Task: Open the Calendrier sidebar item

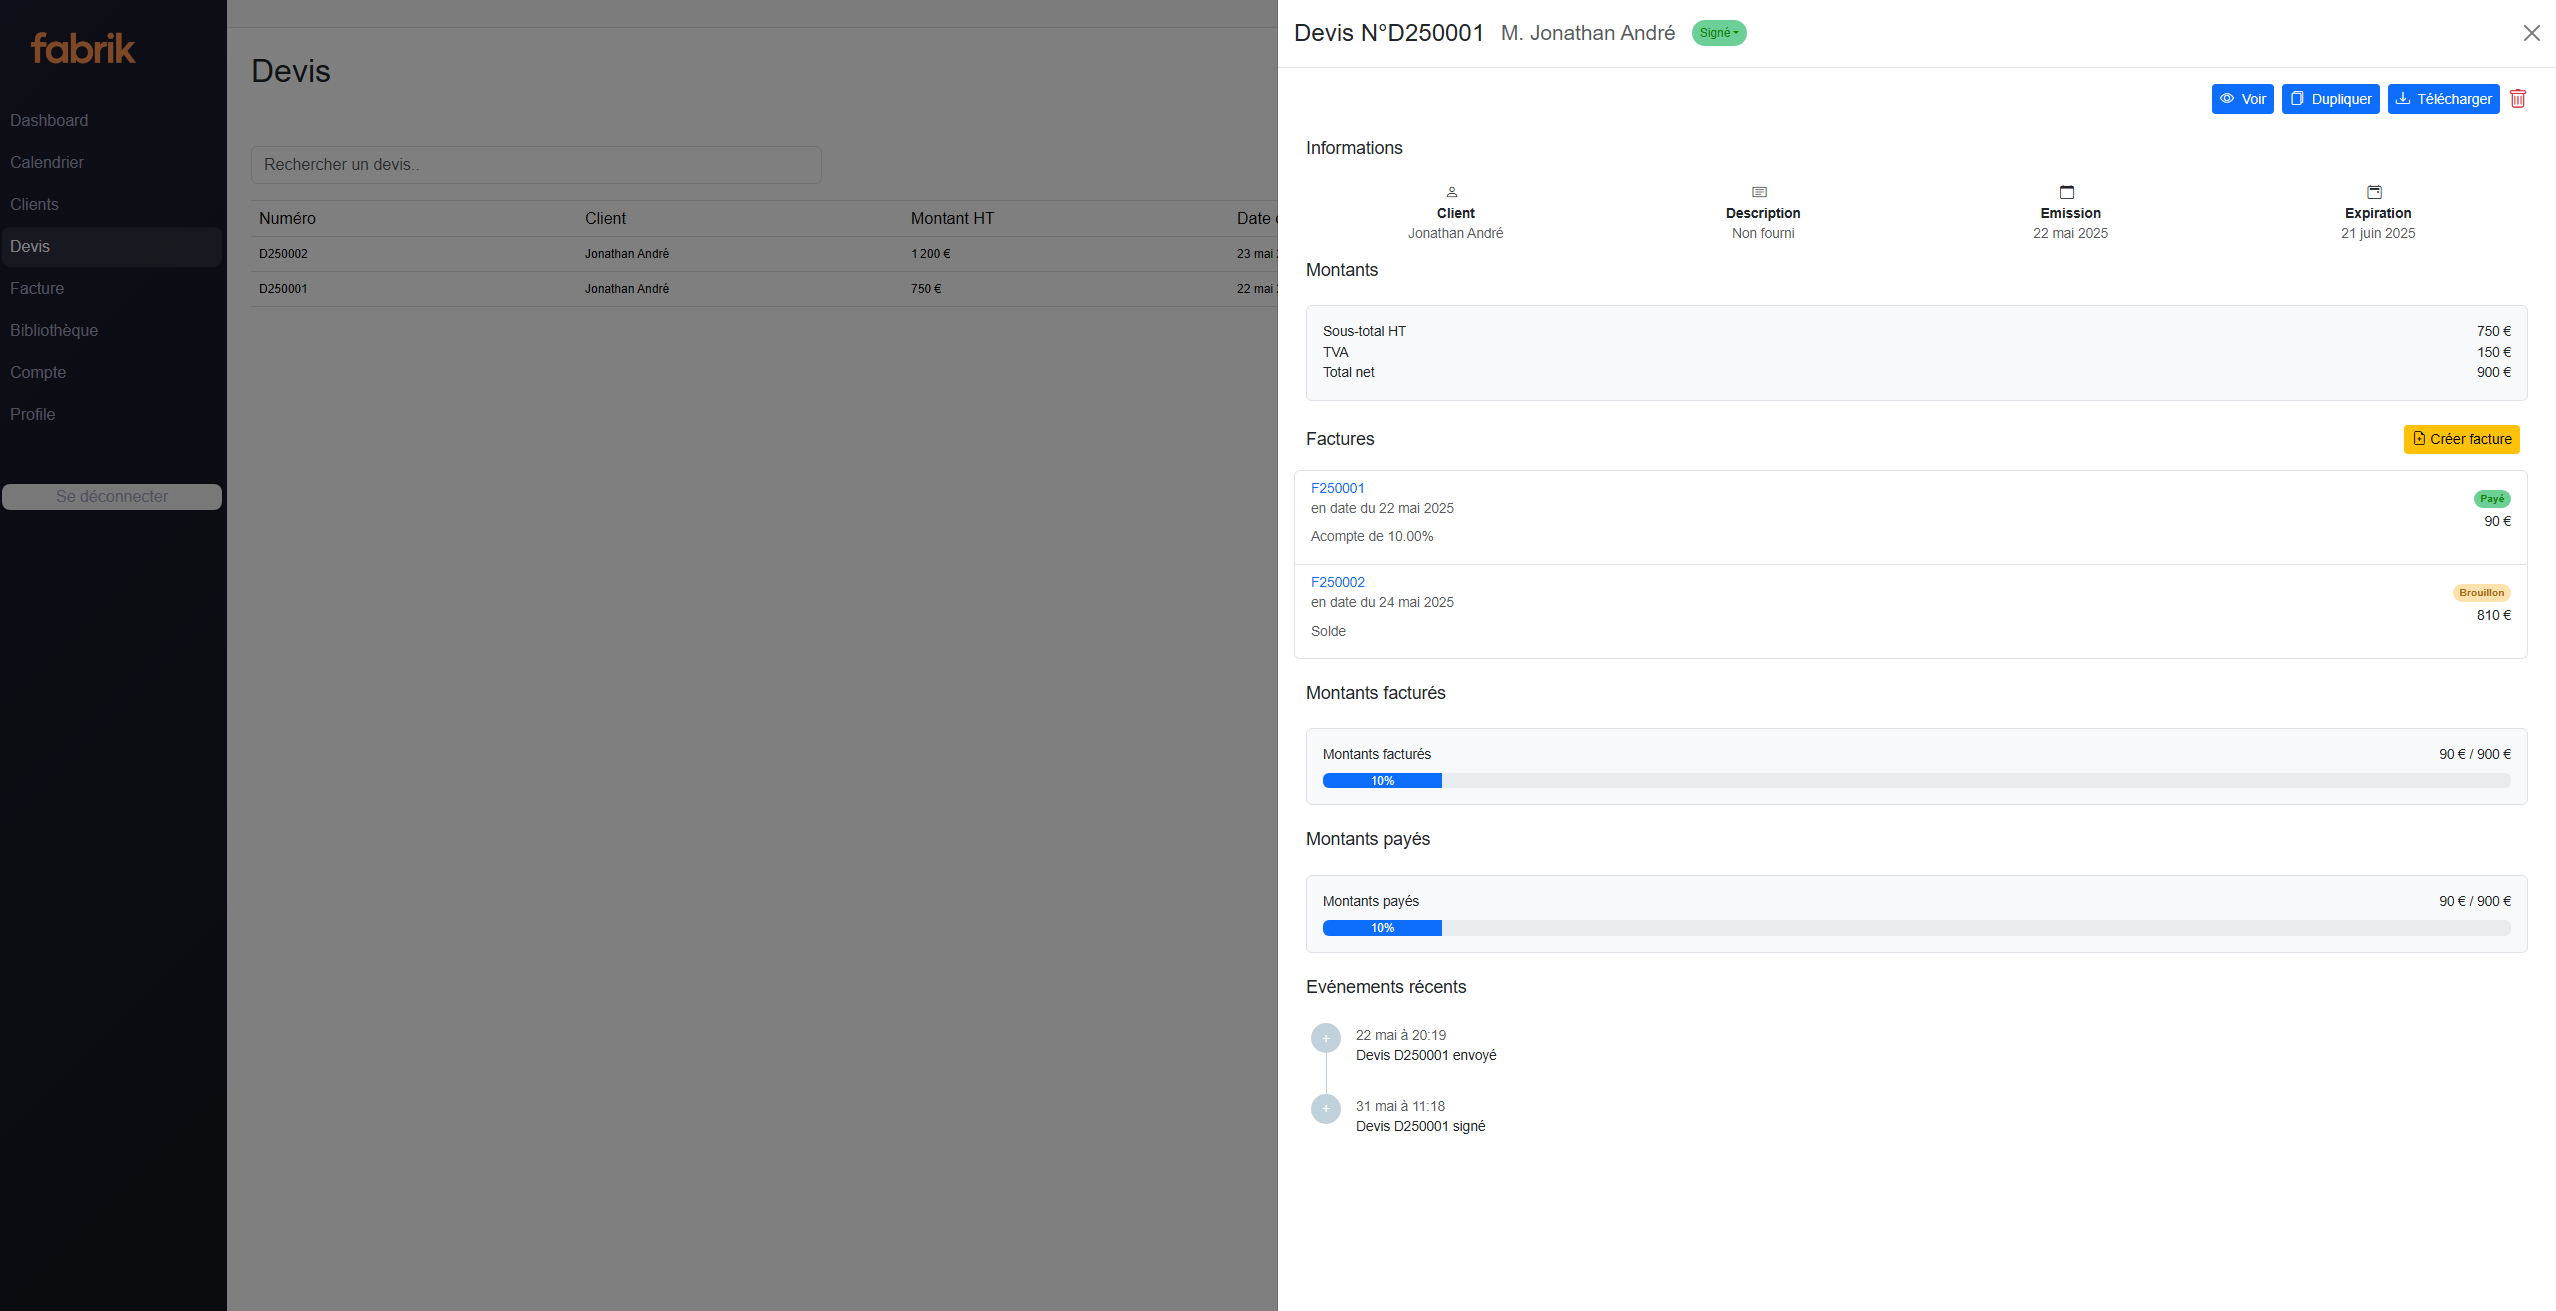Action: coord(47,162)
